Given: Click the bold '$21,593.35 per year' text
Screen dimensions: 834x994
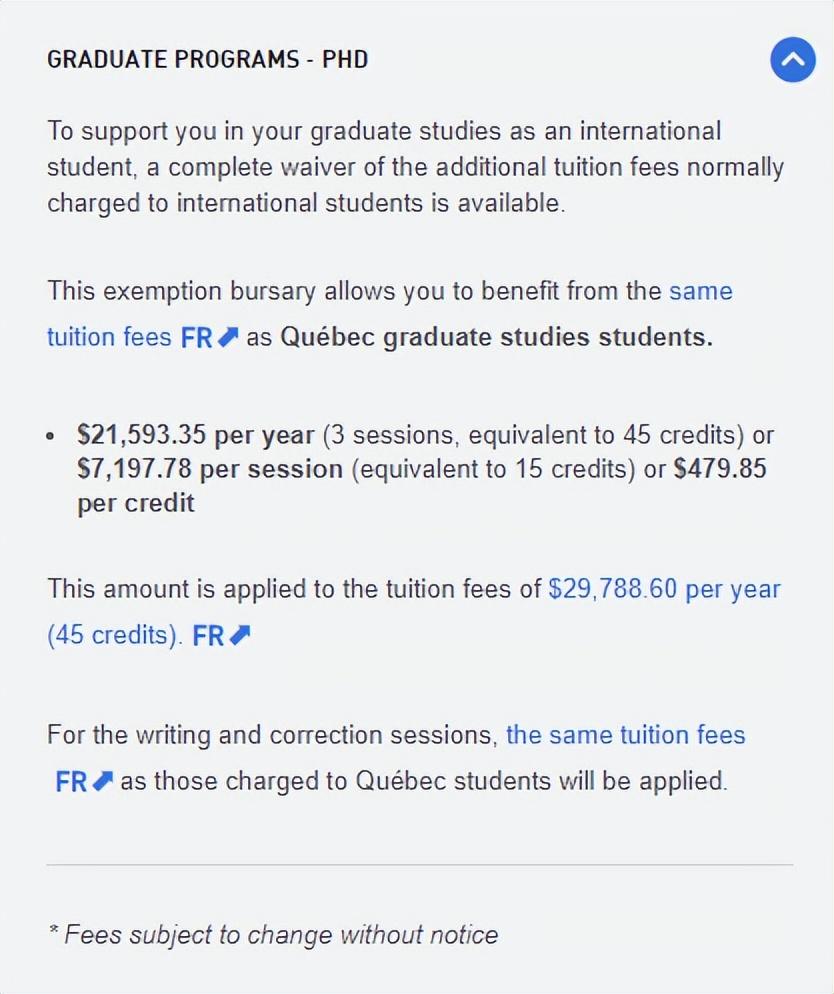Looking at the screenshot, I should [x=195, y=436].
